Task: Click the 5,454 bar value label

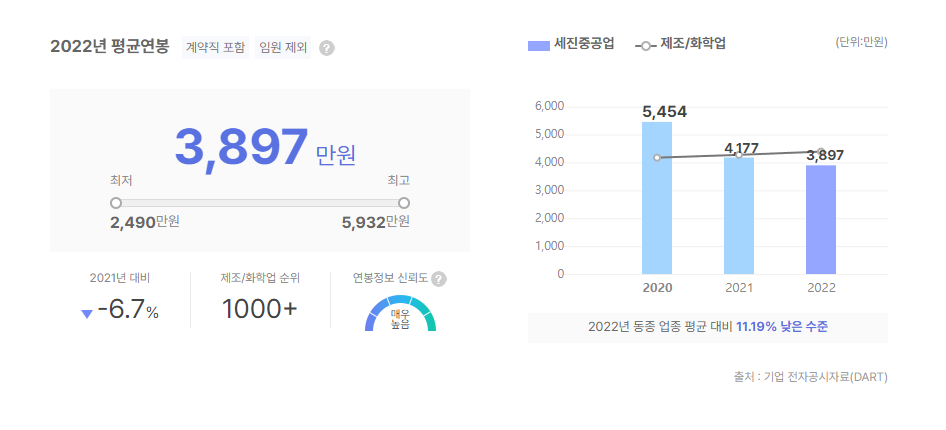Action: pyautogui.click(x=664, y=112)
